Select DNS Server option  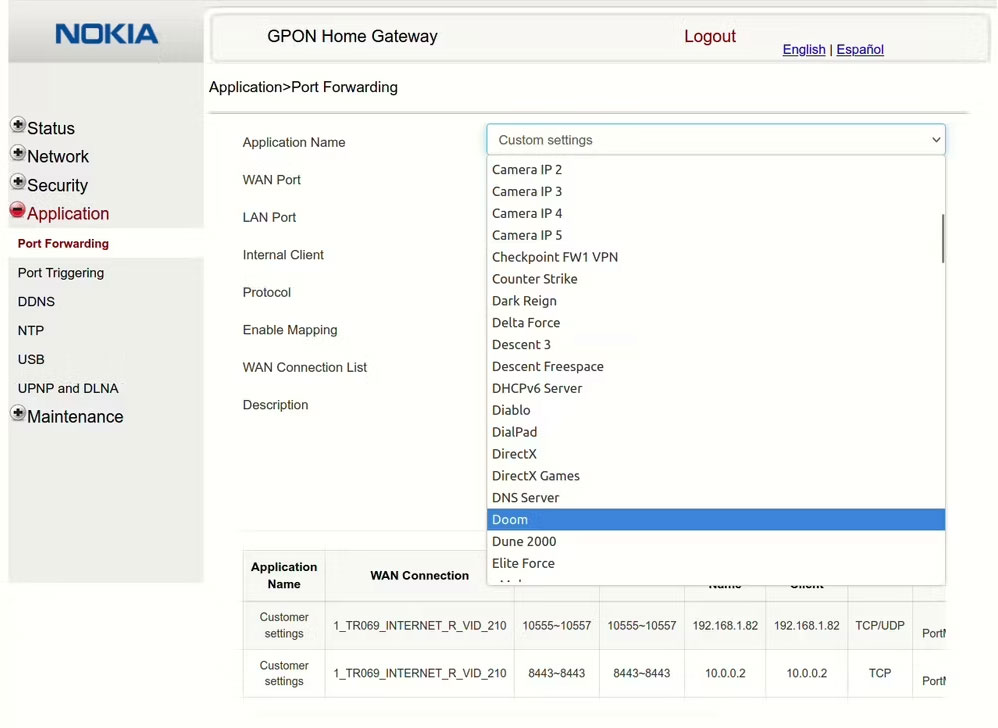point(715,498)
